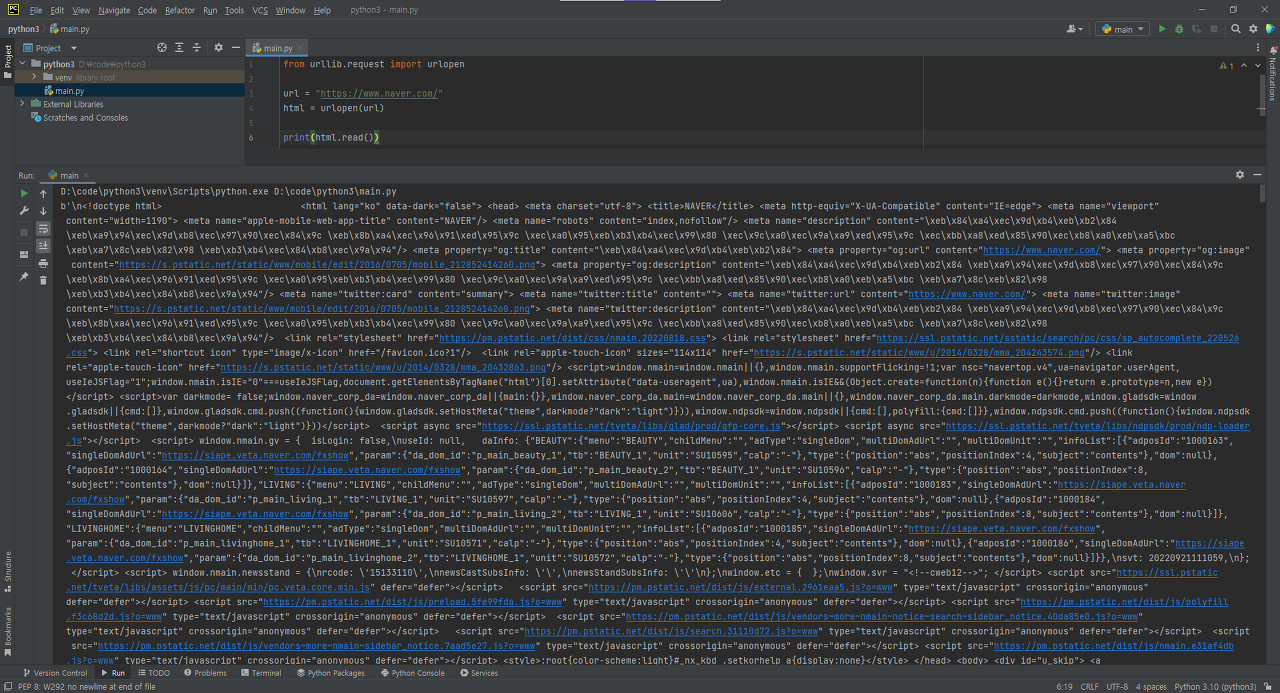Toggle soft-wrap in Run console
Viewport: 1280px width, 693px height.
pos(43,229)
